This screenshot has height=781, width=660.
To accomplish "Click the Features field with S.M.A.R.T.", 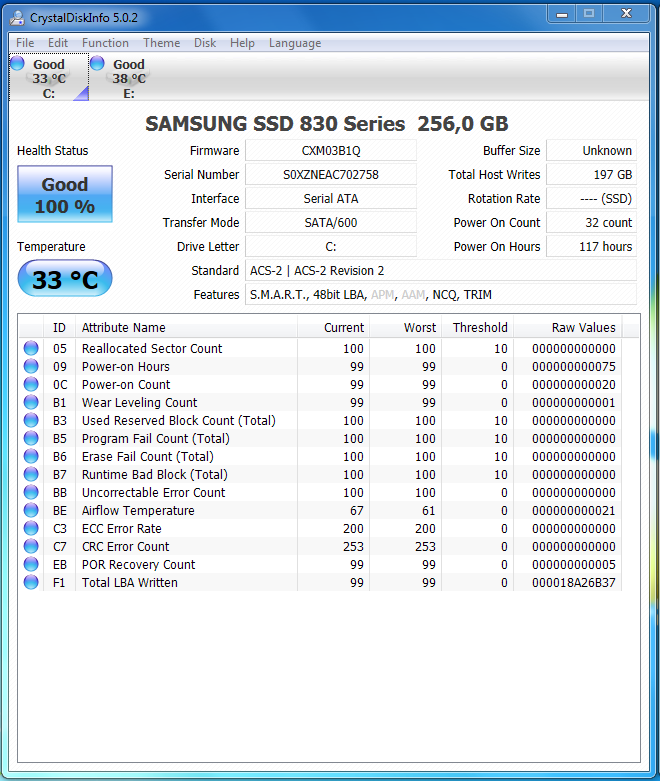I will [x=441, y=294].
